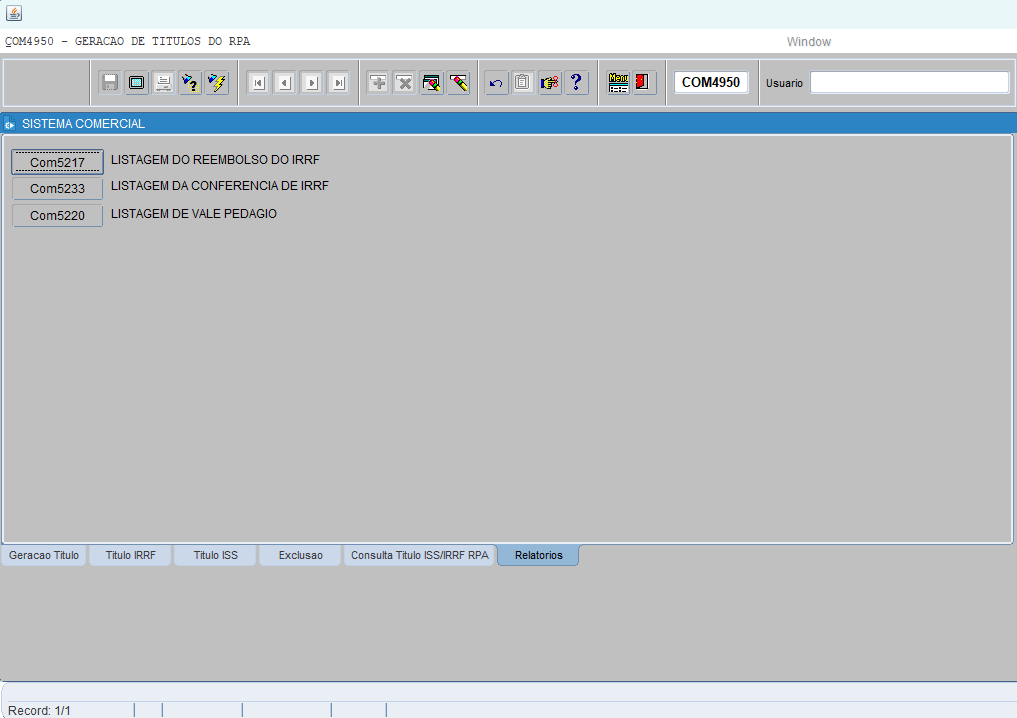Insert a new record with plus icon
1017x718 pixels.
click(378, 83)
